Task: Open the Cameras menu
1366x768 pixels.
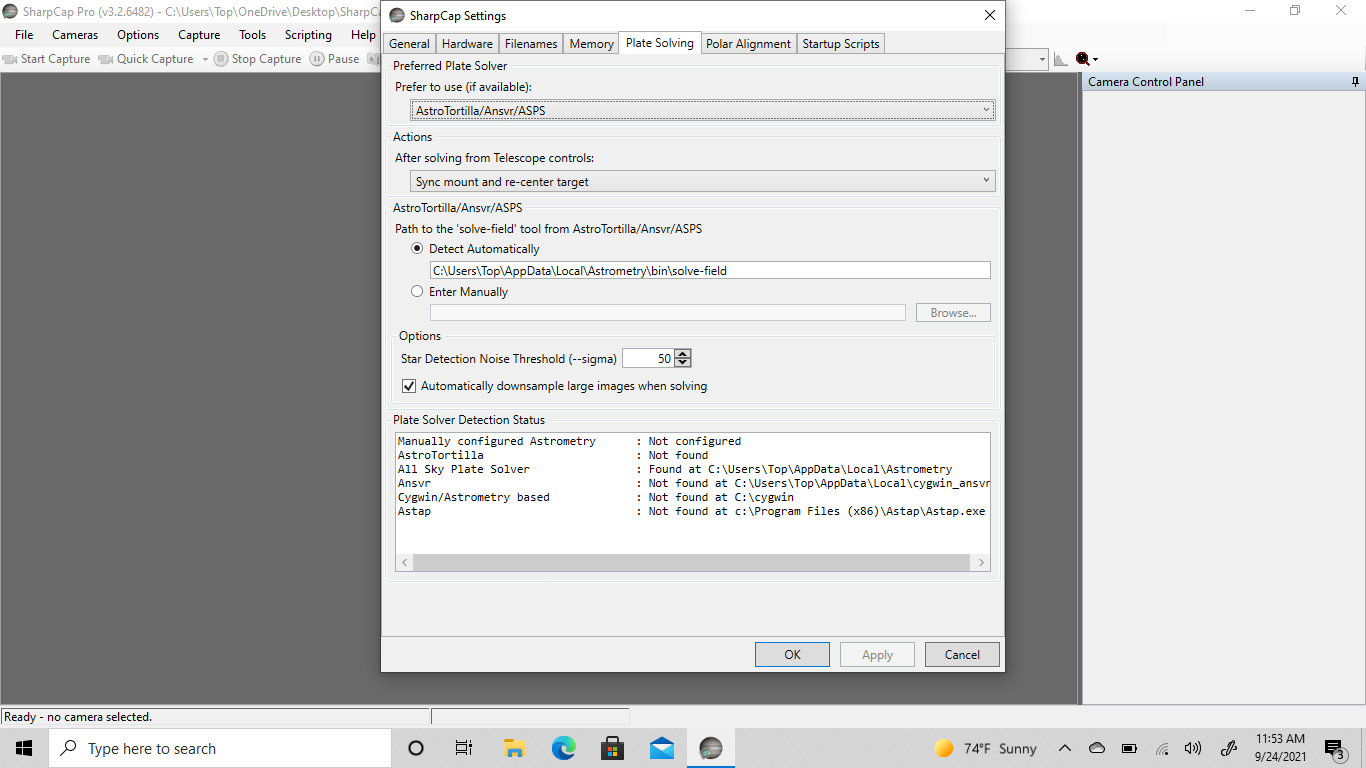Action: point(75,35)
